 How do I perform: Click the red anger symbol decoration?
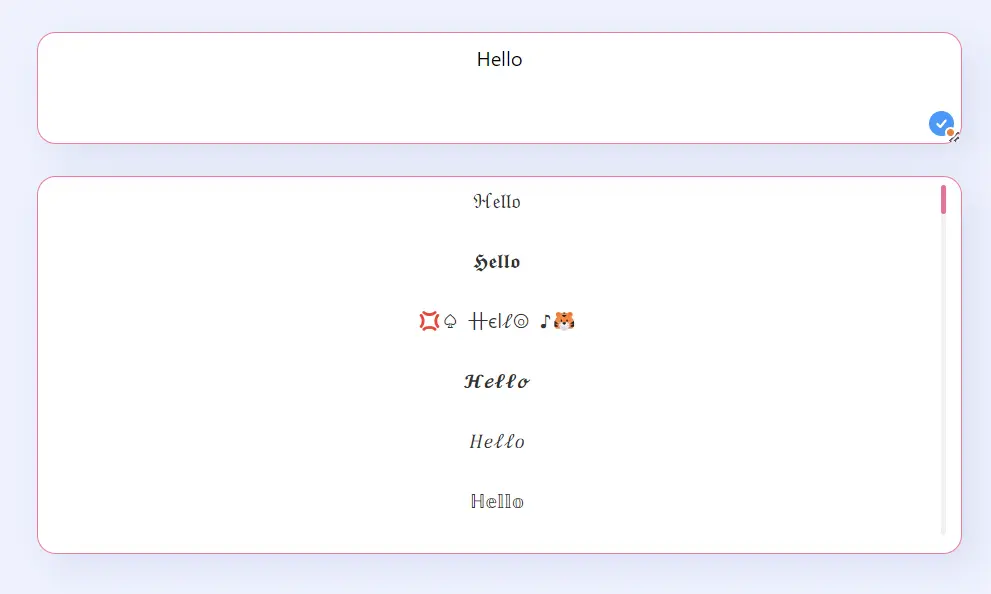[427, 320]
